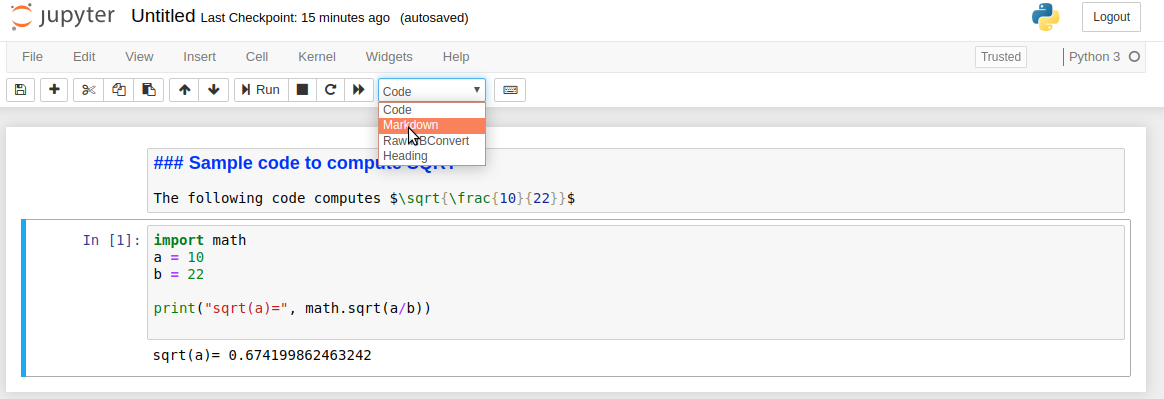Paste cells below icon
Image resolution: width=1164 pixels, height=399 pixels.
[148, 90]
